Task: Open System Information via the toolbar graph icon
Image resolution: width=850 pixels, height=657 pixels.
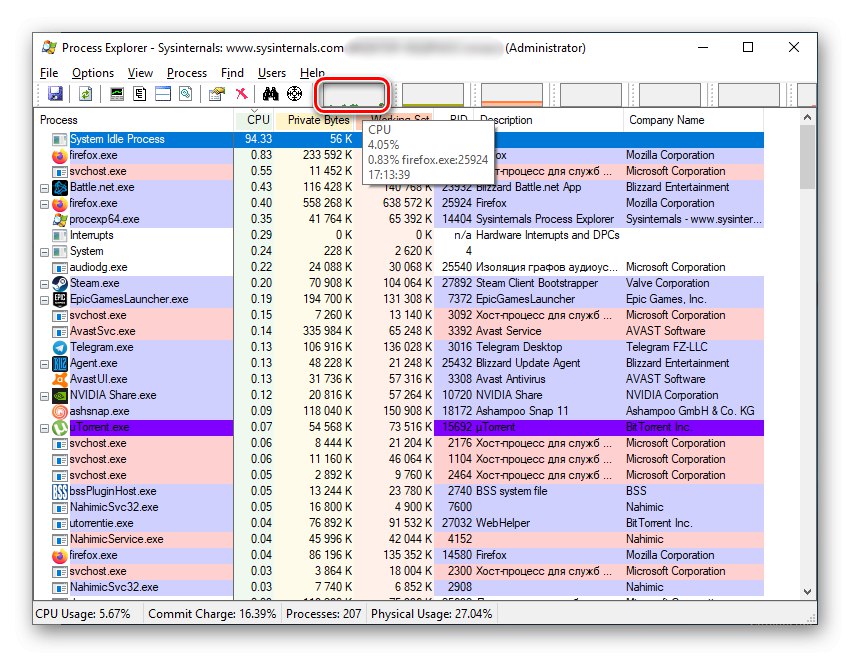Action: (118, 95)
